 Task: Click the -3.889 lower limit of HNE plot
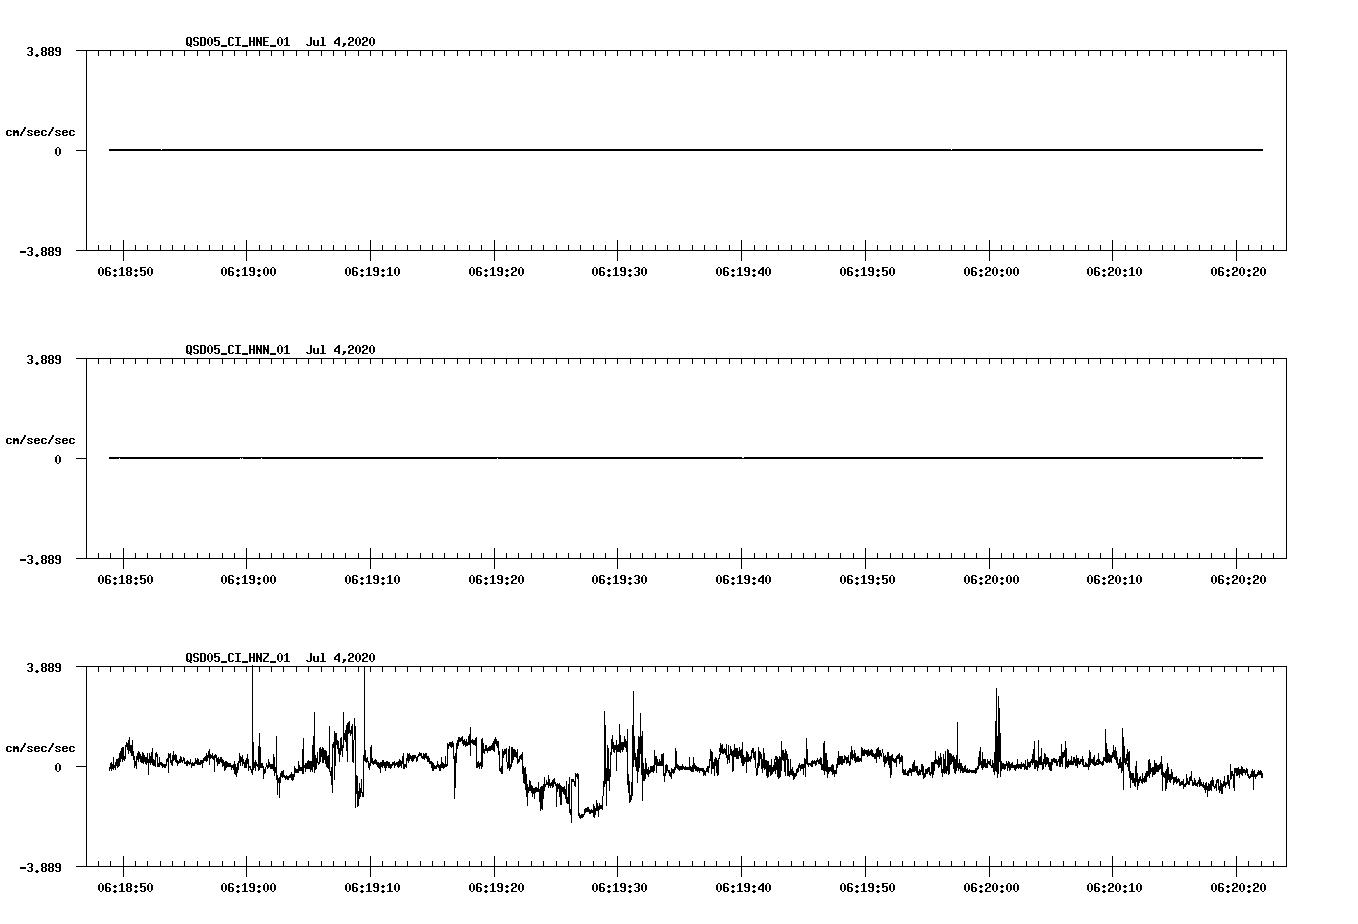pyautogui.click(x=40, y=251)
